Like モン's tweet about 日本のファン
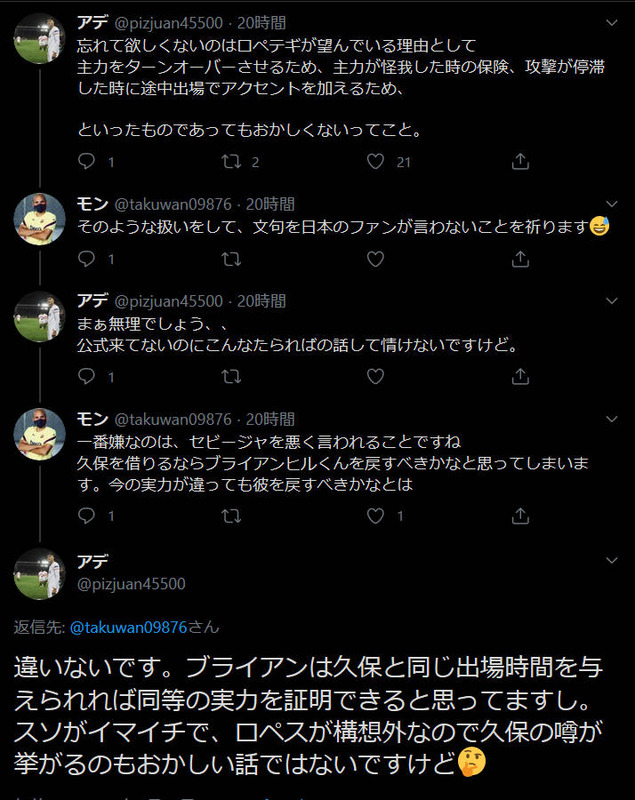 coord(375,259)
